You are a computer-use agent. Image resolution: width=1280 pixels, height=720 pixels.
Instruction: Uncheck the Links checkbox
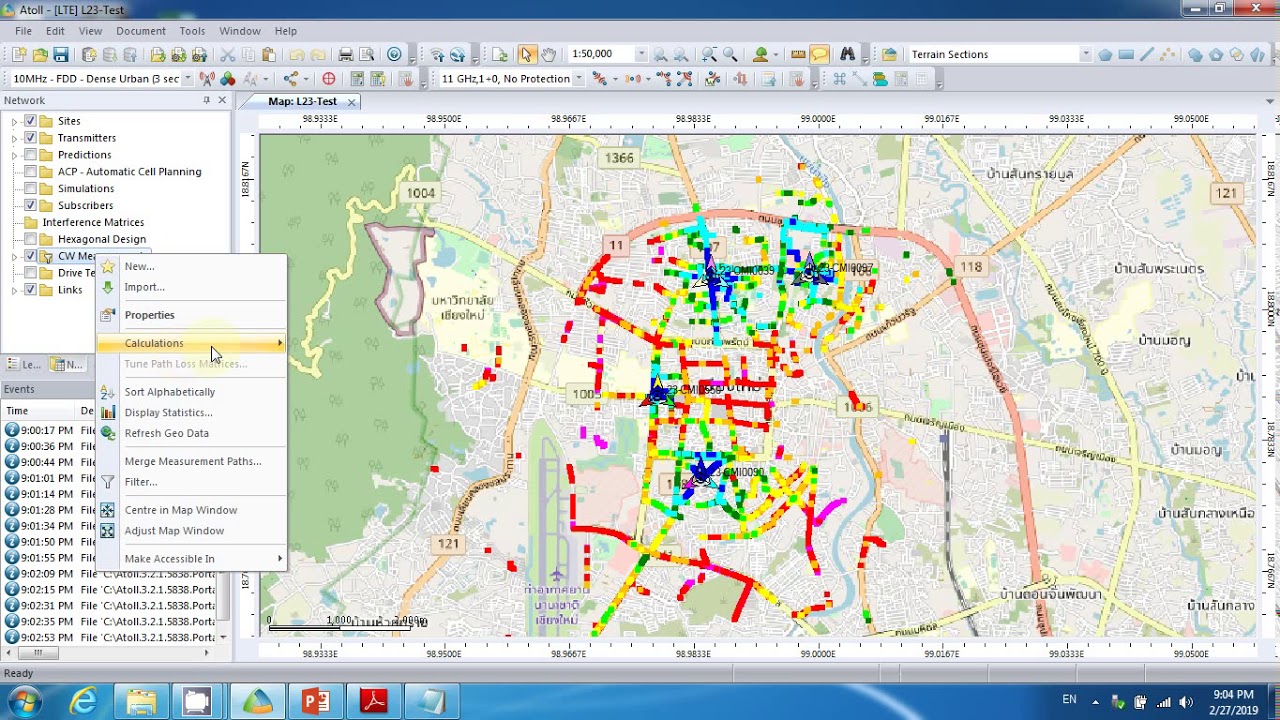coord(30,290)
